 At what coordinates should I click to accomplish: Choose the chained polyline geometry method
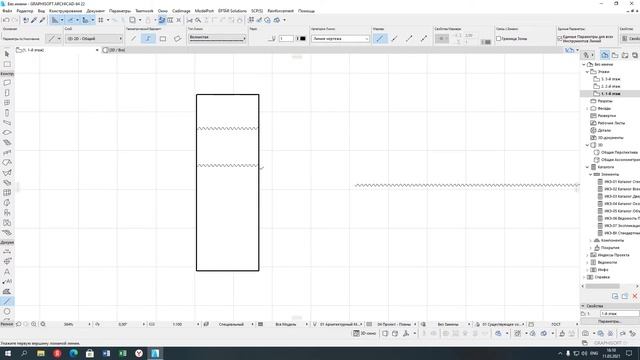[148, 38]
